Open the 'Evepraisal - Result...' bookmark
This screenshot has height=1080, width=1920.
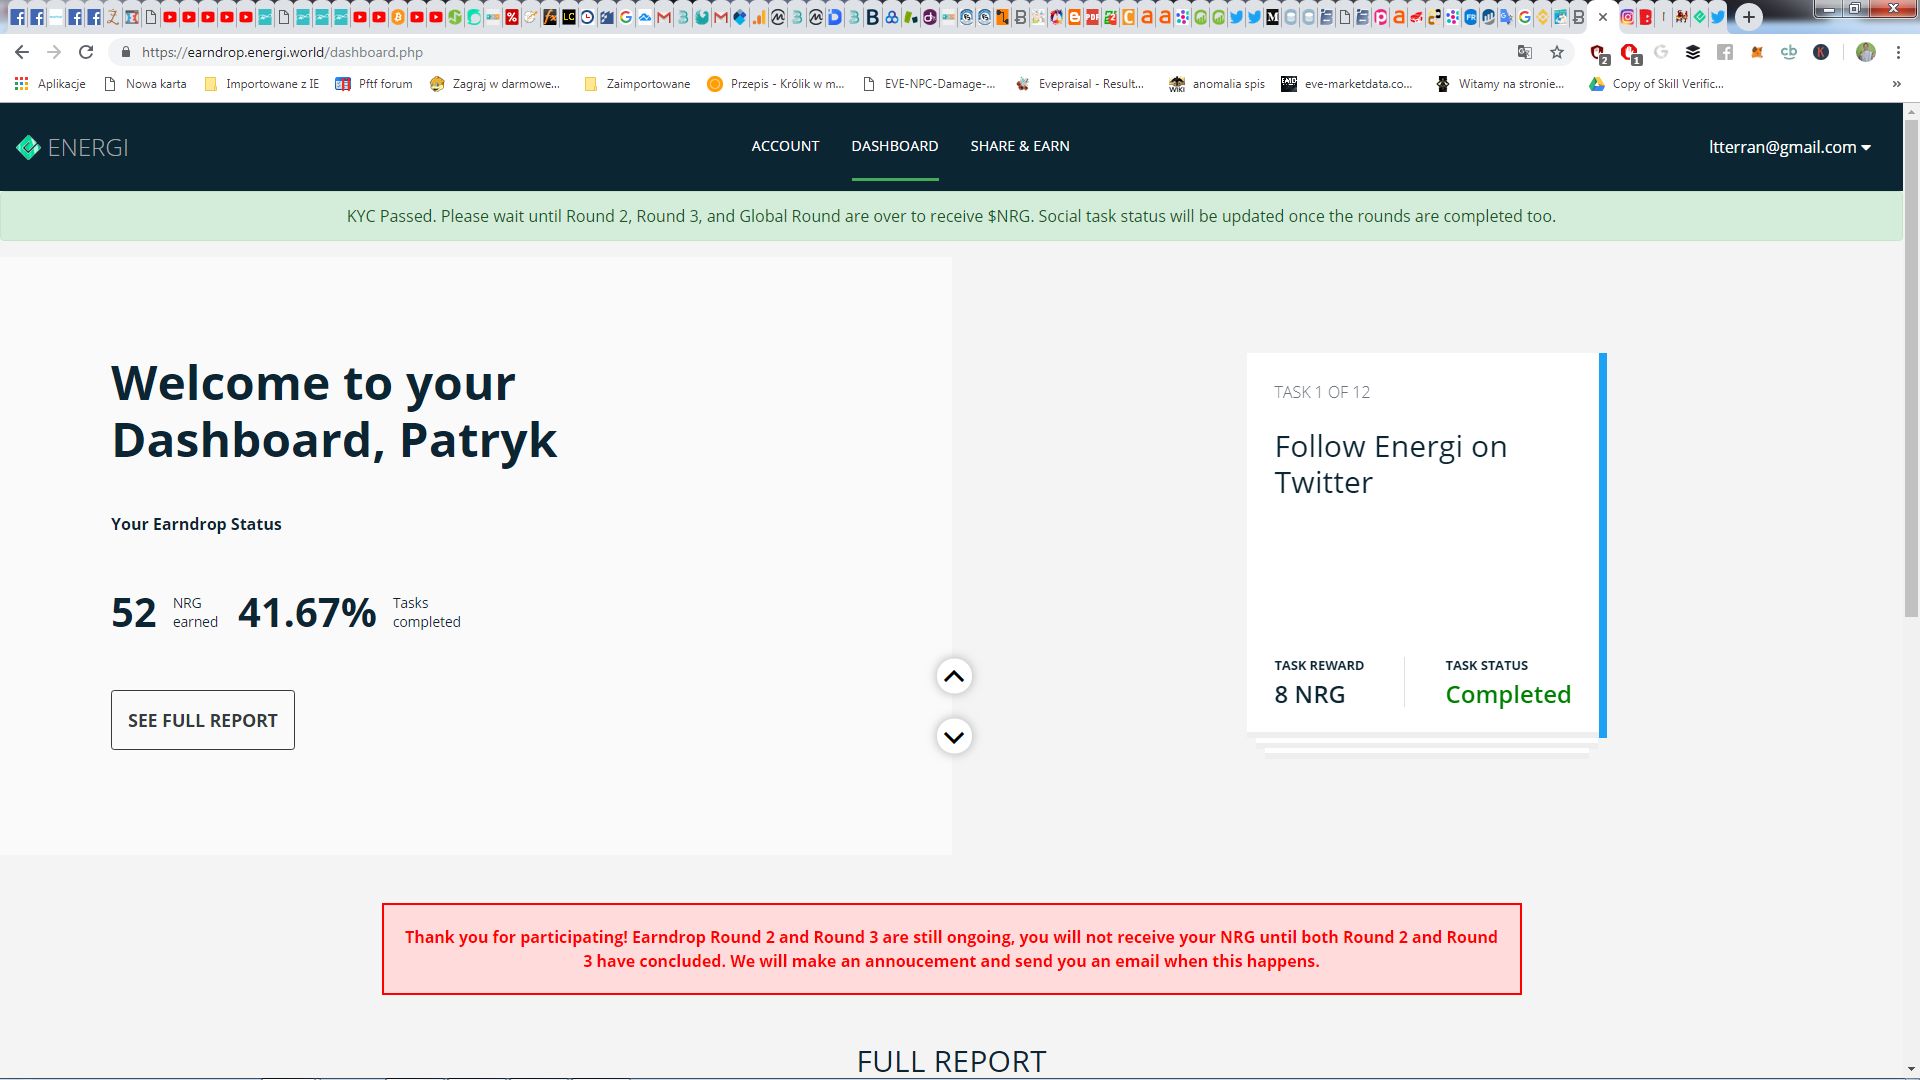(x=1080, y=84)
